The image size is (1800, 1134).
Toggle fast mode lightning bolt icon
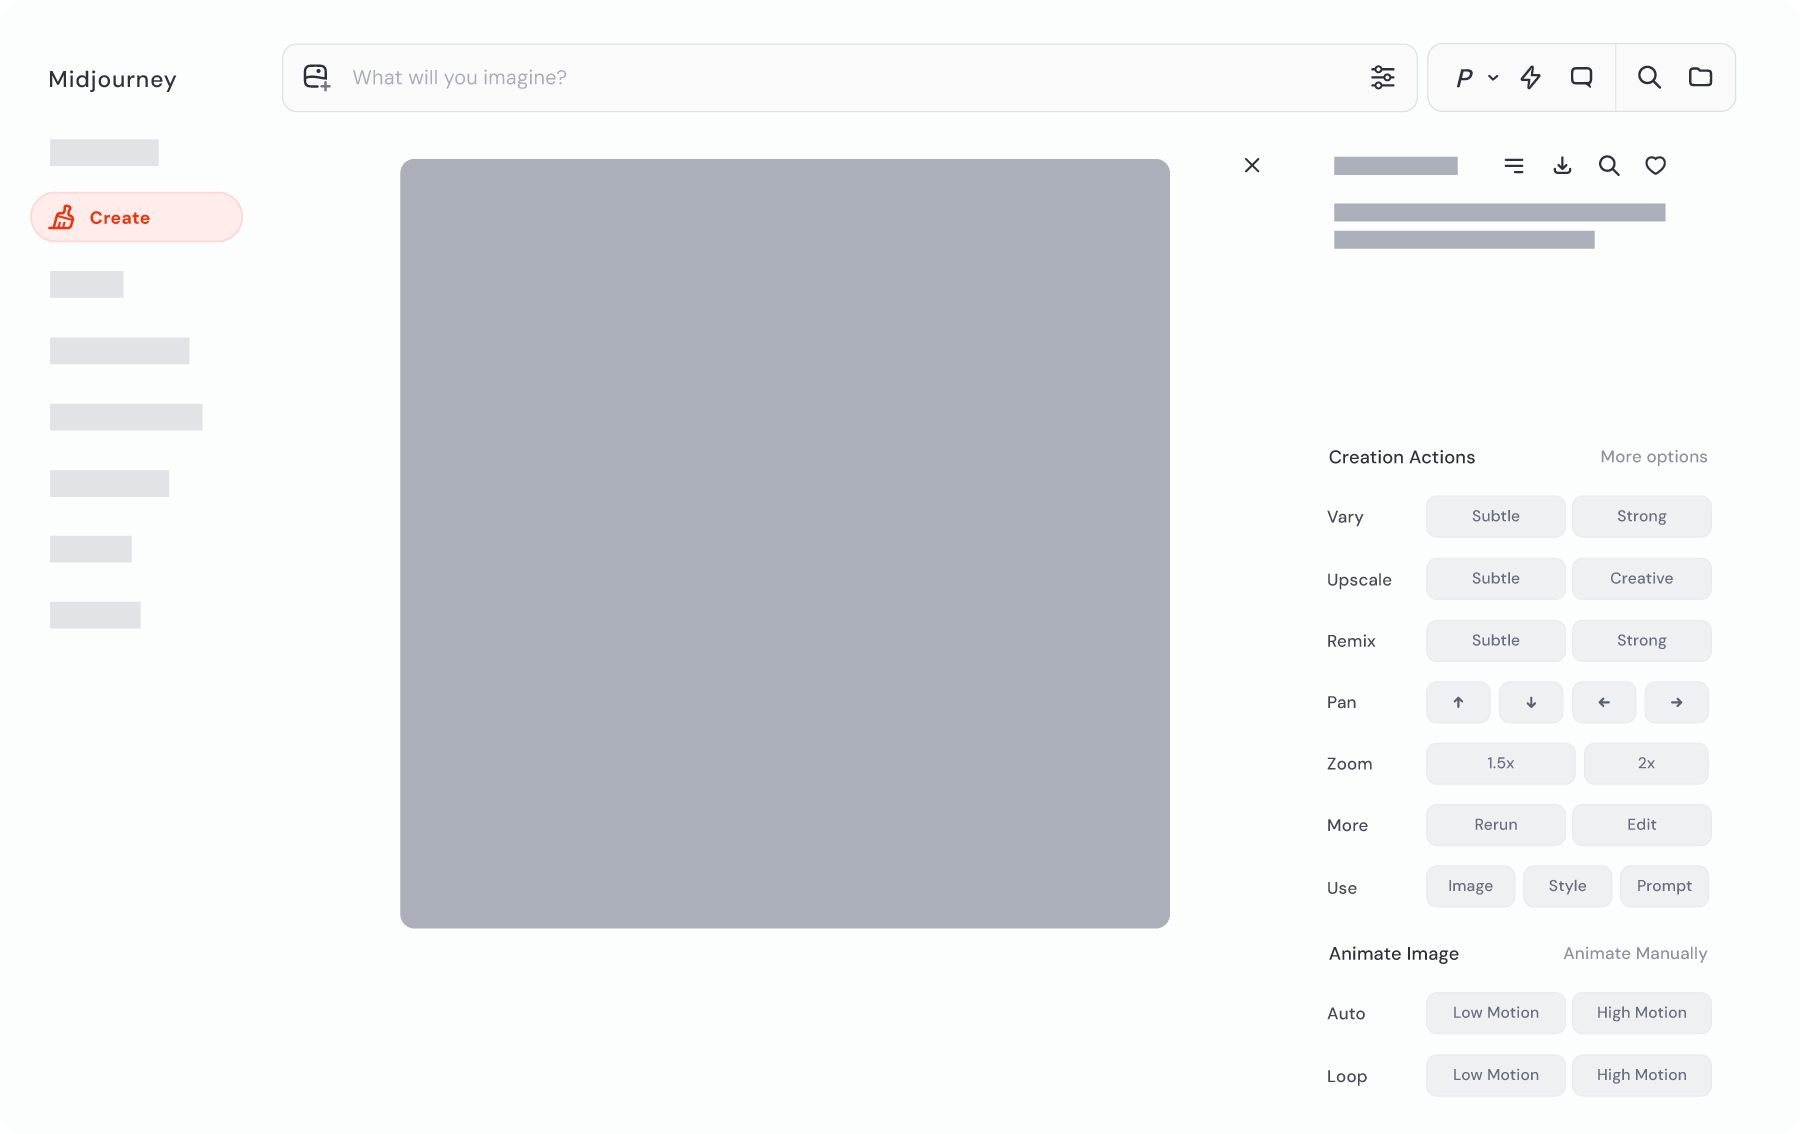tap(1530, 78)
